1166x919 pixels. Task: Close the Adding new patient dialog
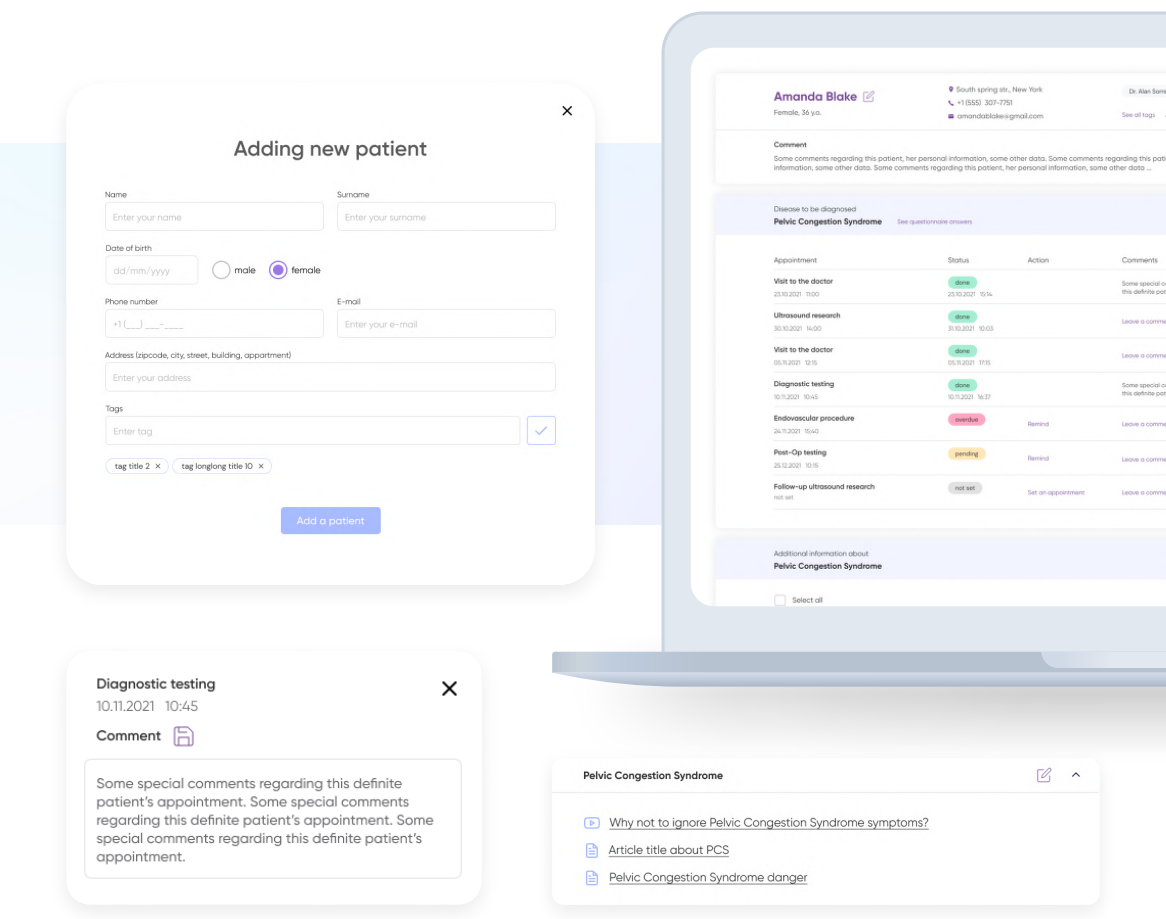pos(567,111)
